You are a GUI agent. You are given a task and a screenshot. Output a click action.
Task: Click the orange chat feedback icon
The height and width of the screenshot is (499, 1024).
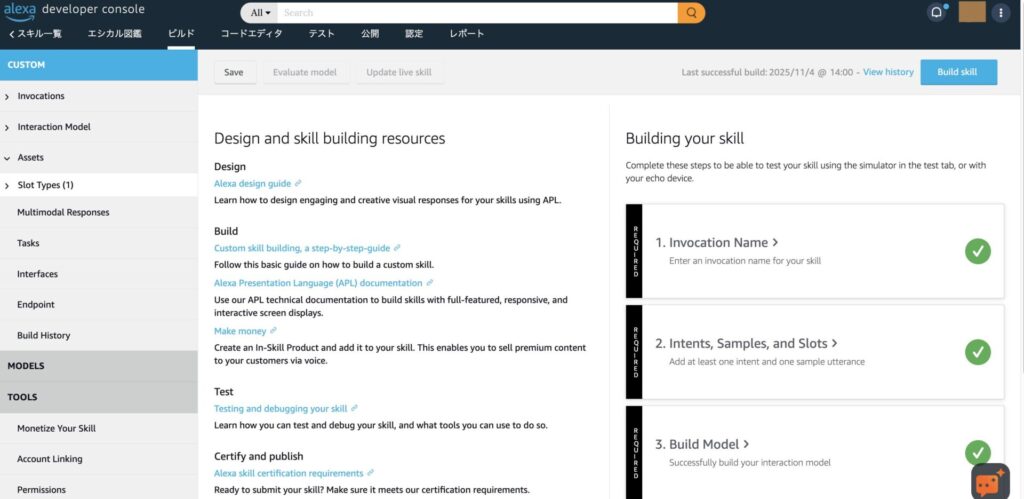pos(989,481)
